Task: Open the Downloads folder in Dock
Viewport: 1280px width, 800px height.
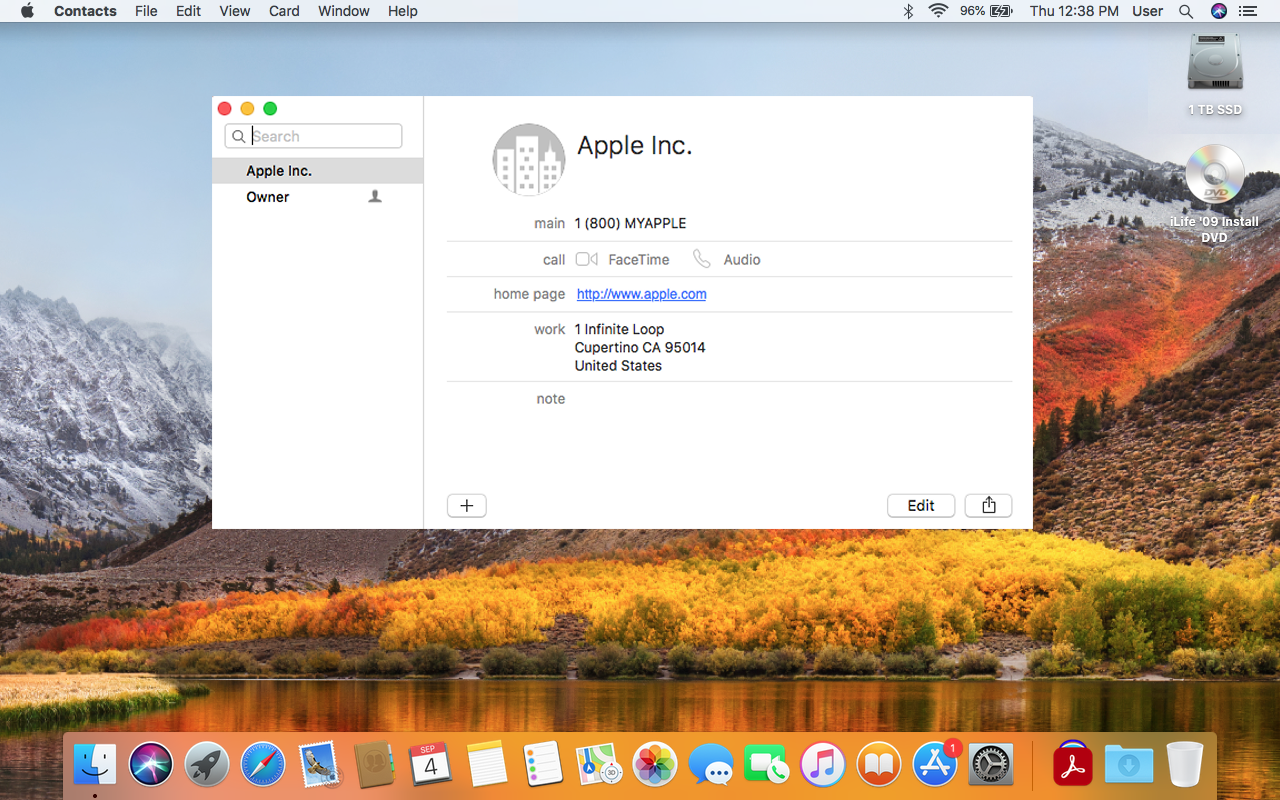Action: 1129,766
